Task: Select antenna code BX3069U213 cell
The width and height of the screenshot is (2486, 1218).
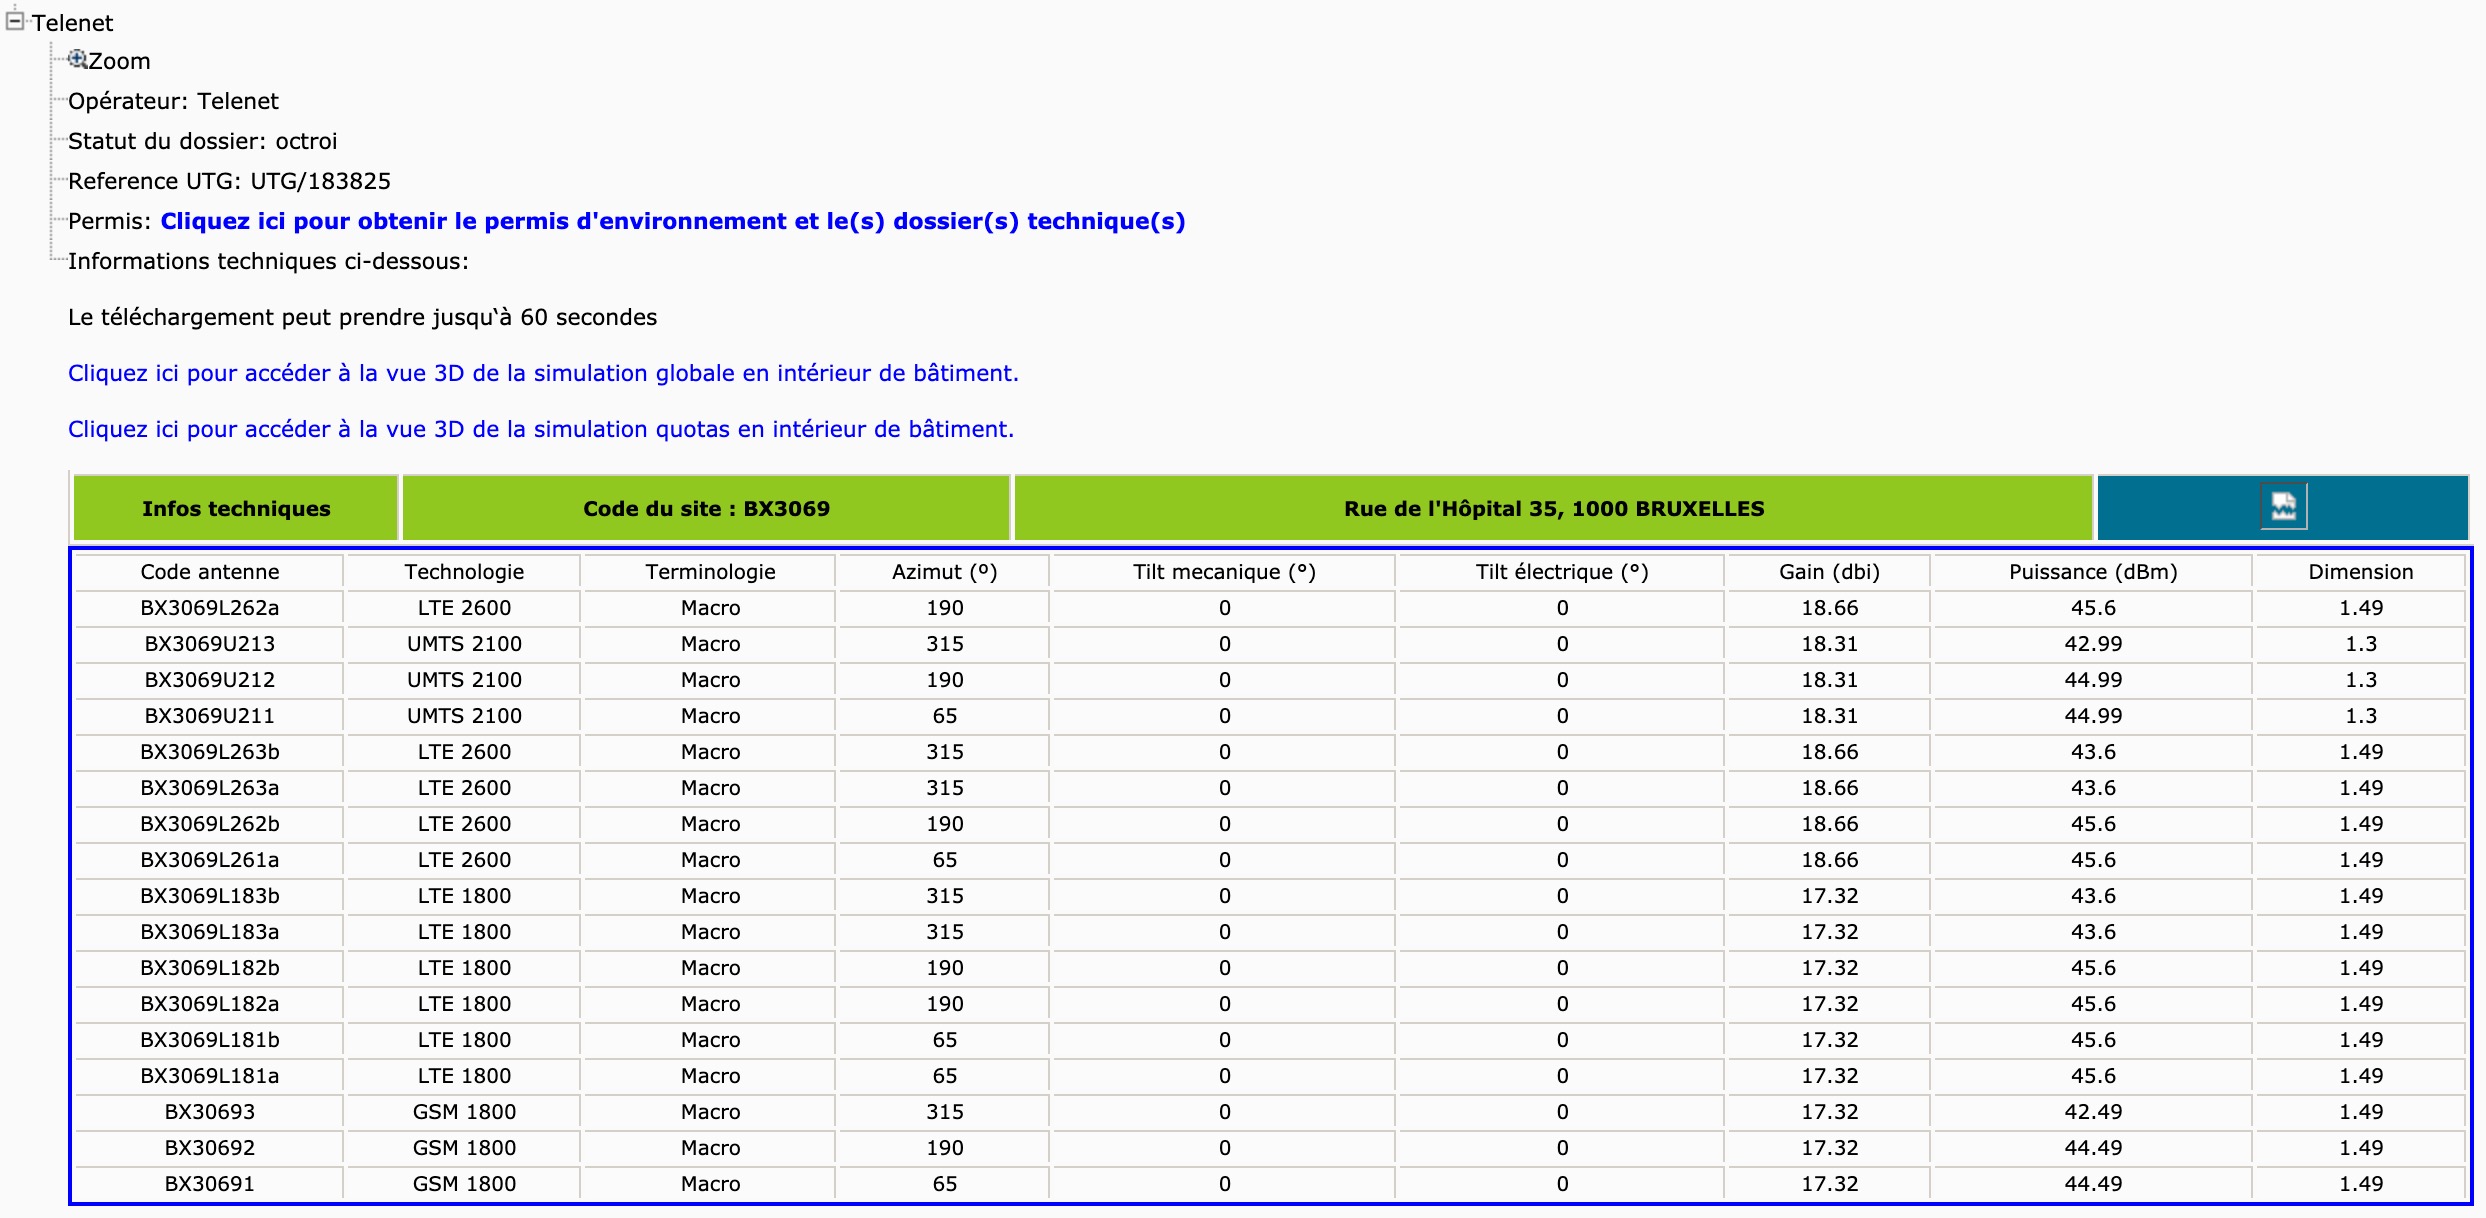Action: point(210,644)
